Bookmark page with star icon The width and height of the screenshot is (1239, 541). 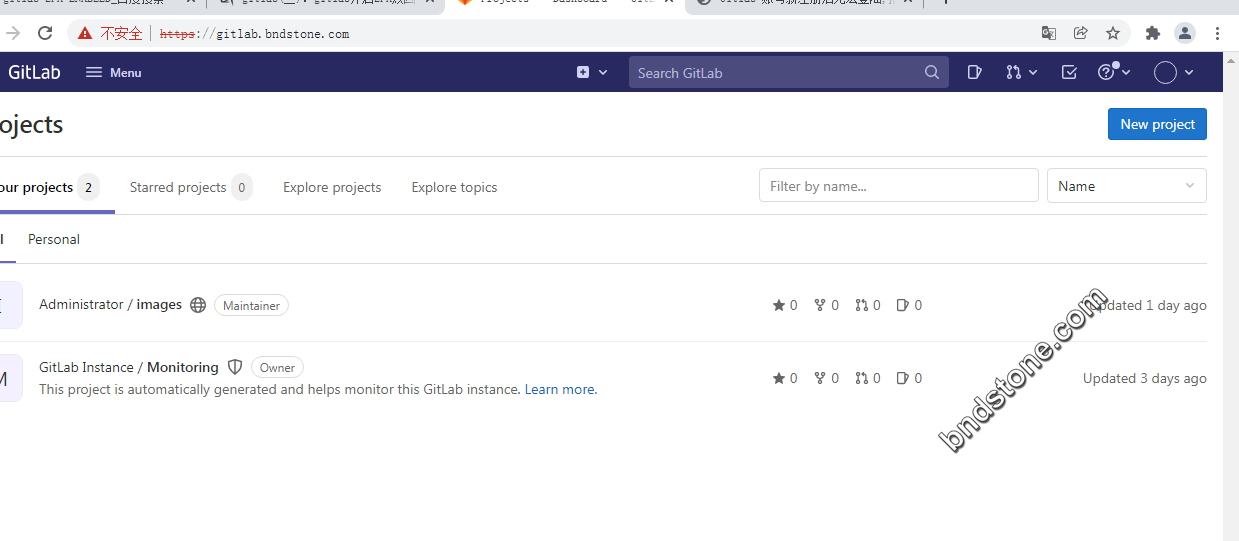(1112, 33)
